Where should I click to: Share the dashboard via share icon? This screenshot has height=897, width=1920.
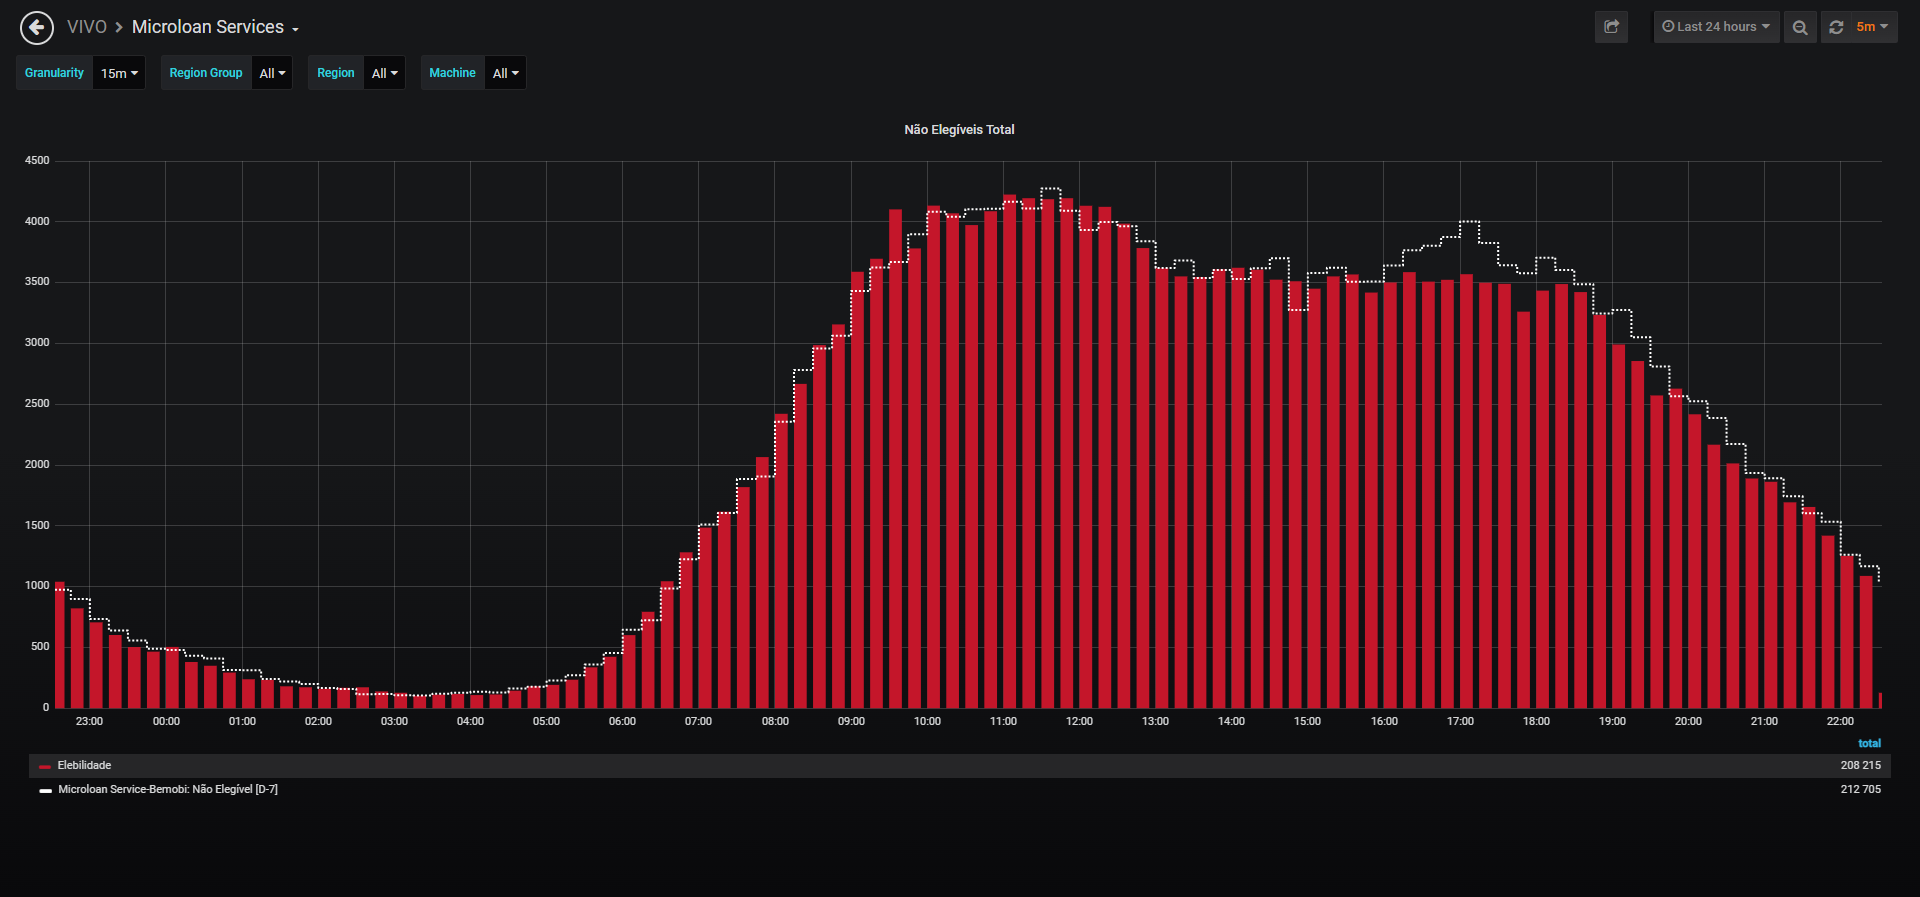coord(1611,27)
